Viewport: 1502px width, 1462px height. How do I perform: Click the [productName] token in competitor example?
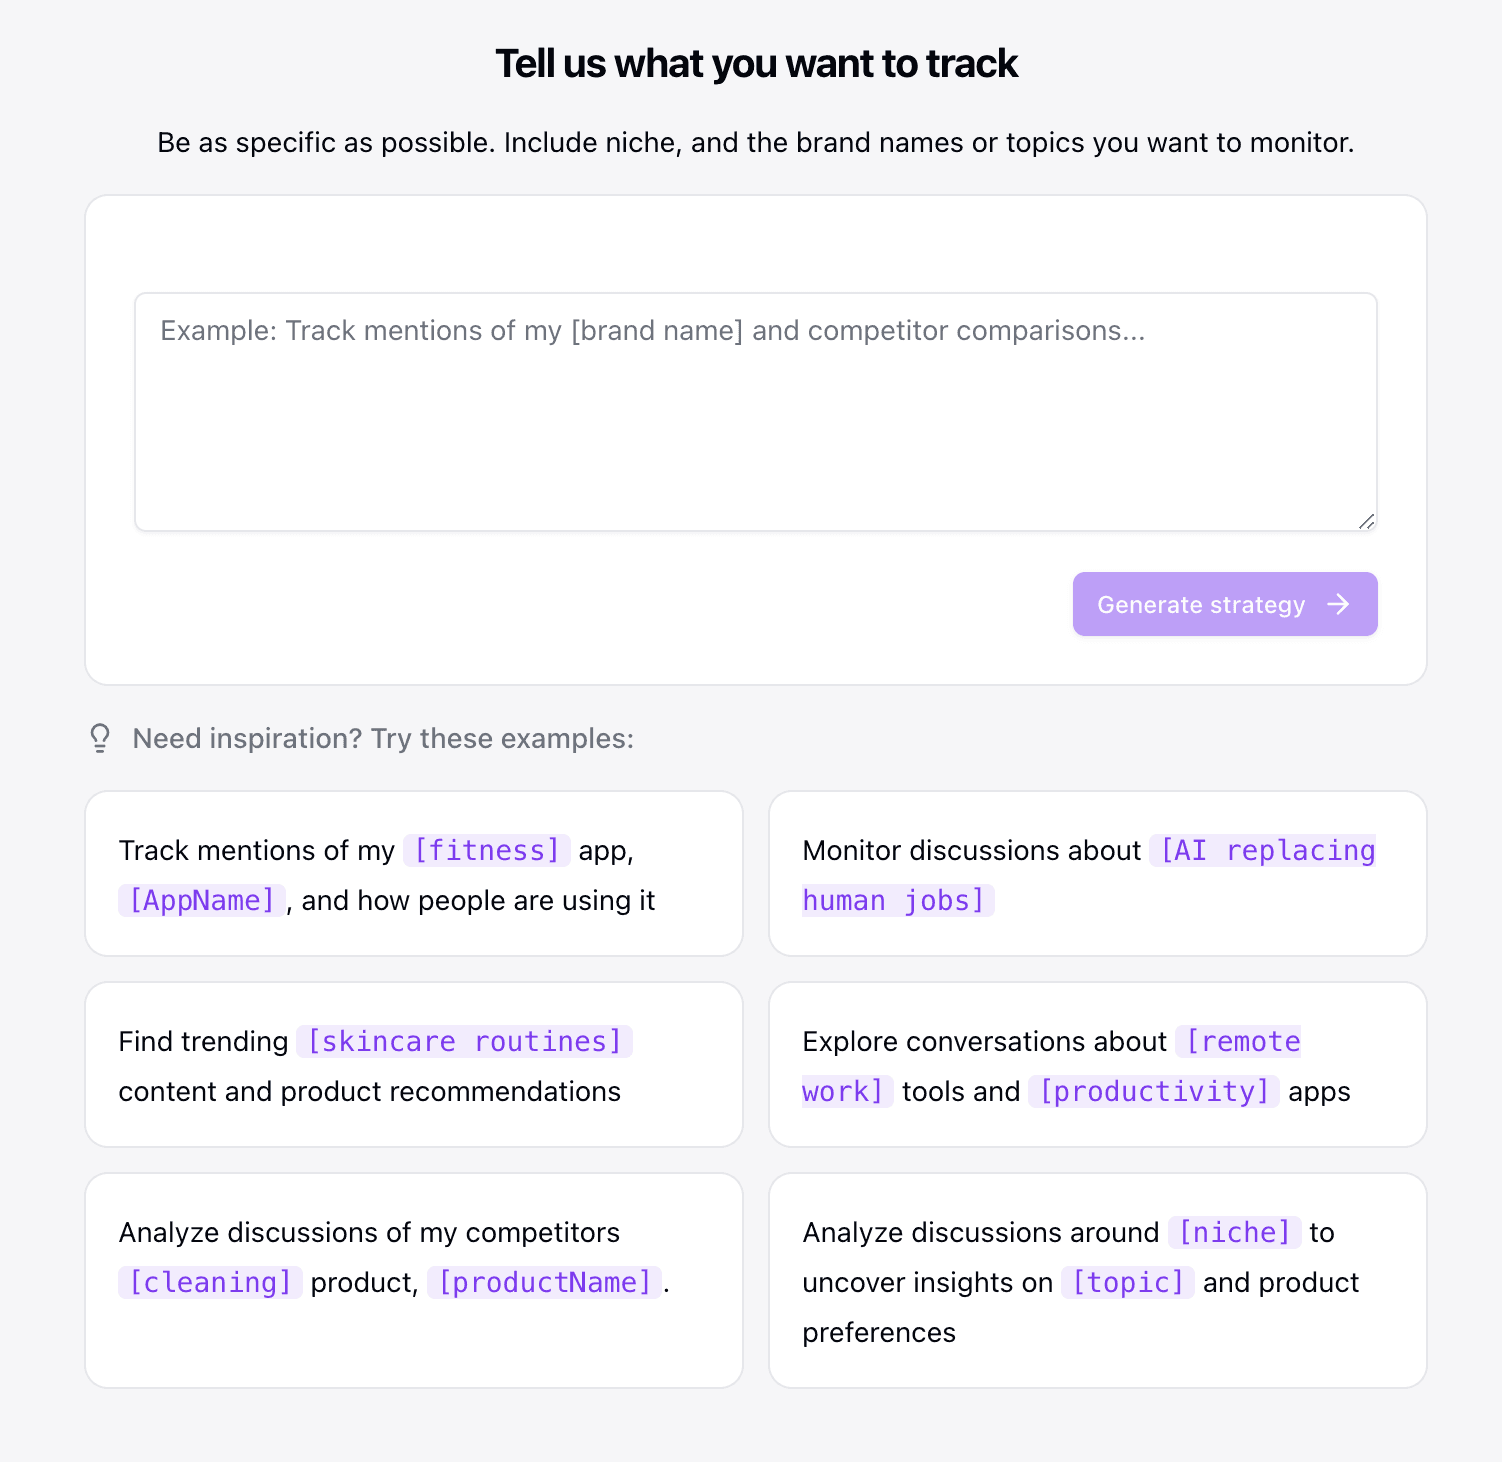[x=545, y=1281]
